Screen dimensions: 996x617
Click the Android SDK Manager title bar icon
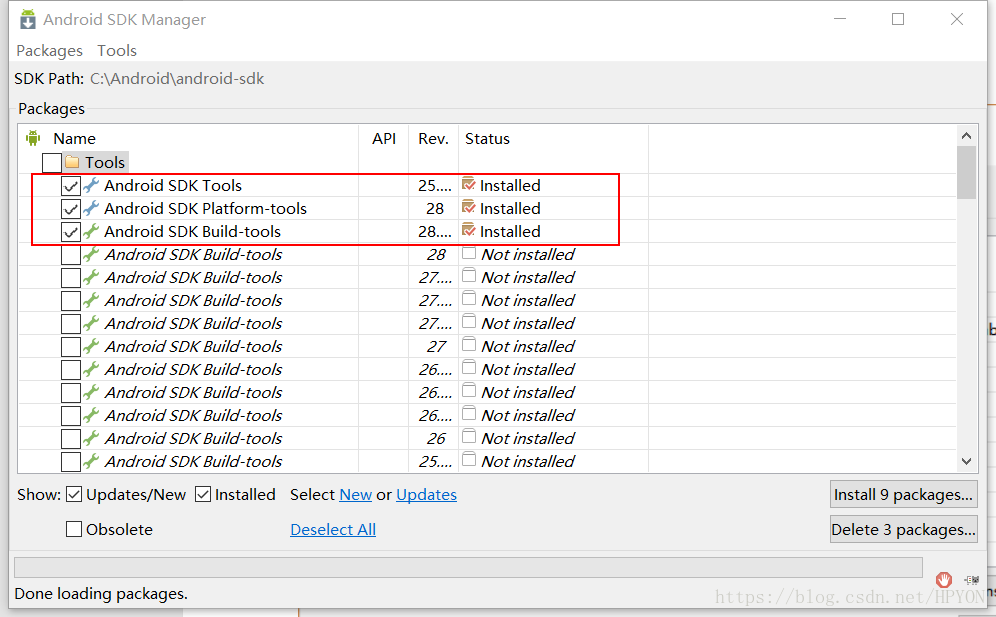coord(27,19)
